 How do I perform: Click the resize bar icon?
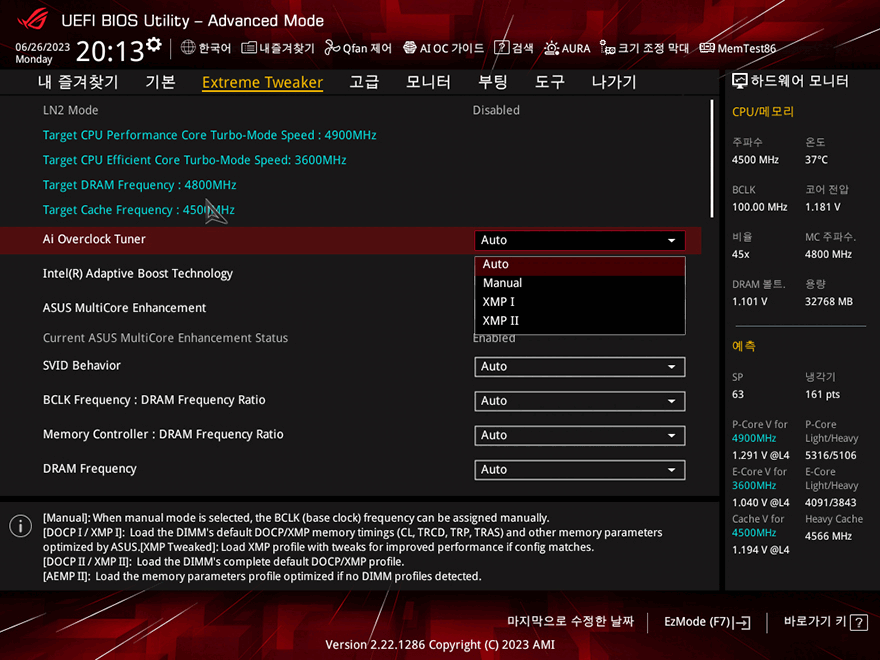(x=607, y=48)
